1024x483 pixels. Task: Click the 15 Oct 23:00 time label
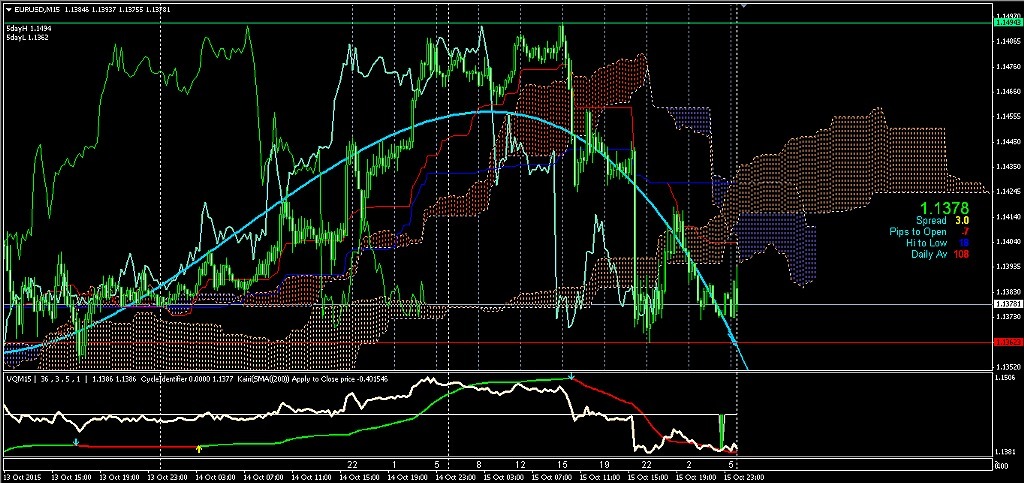tap(743, 477)
